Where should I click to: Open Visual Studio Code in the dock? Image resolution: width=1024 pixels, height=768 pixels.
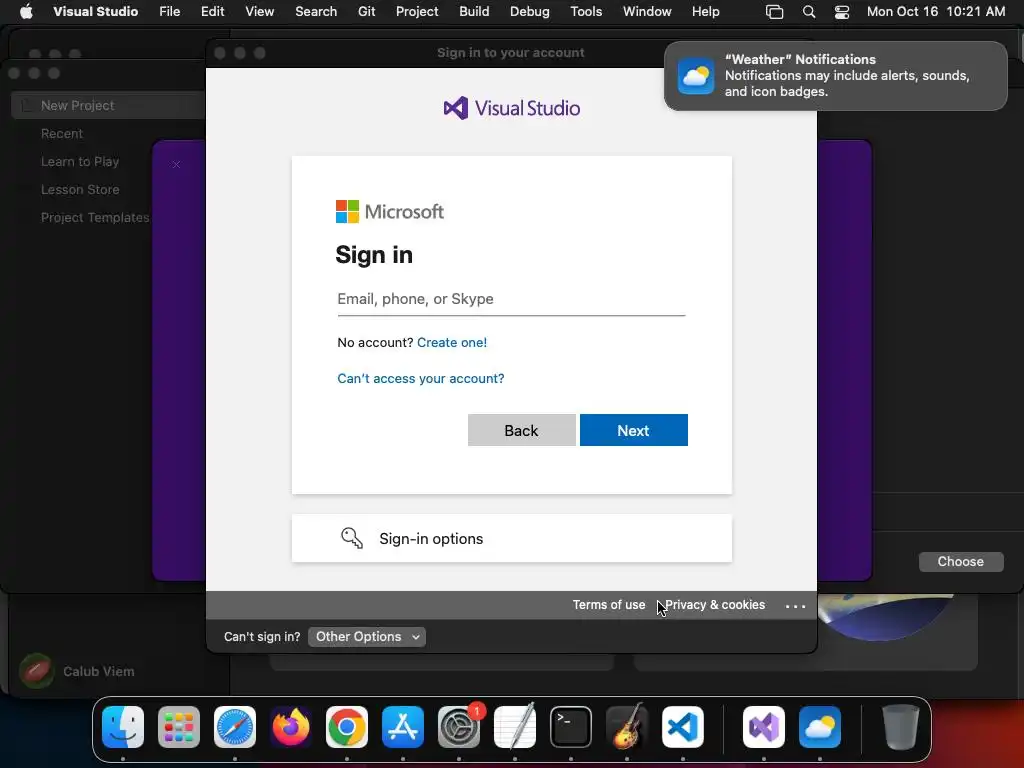[x=683, y=727]
